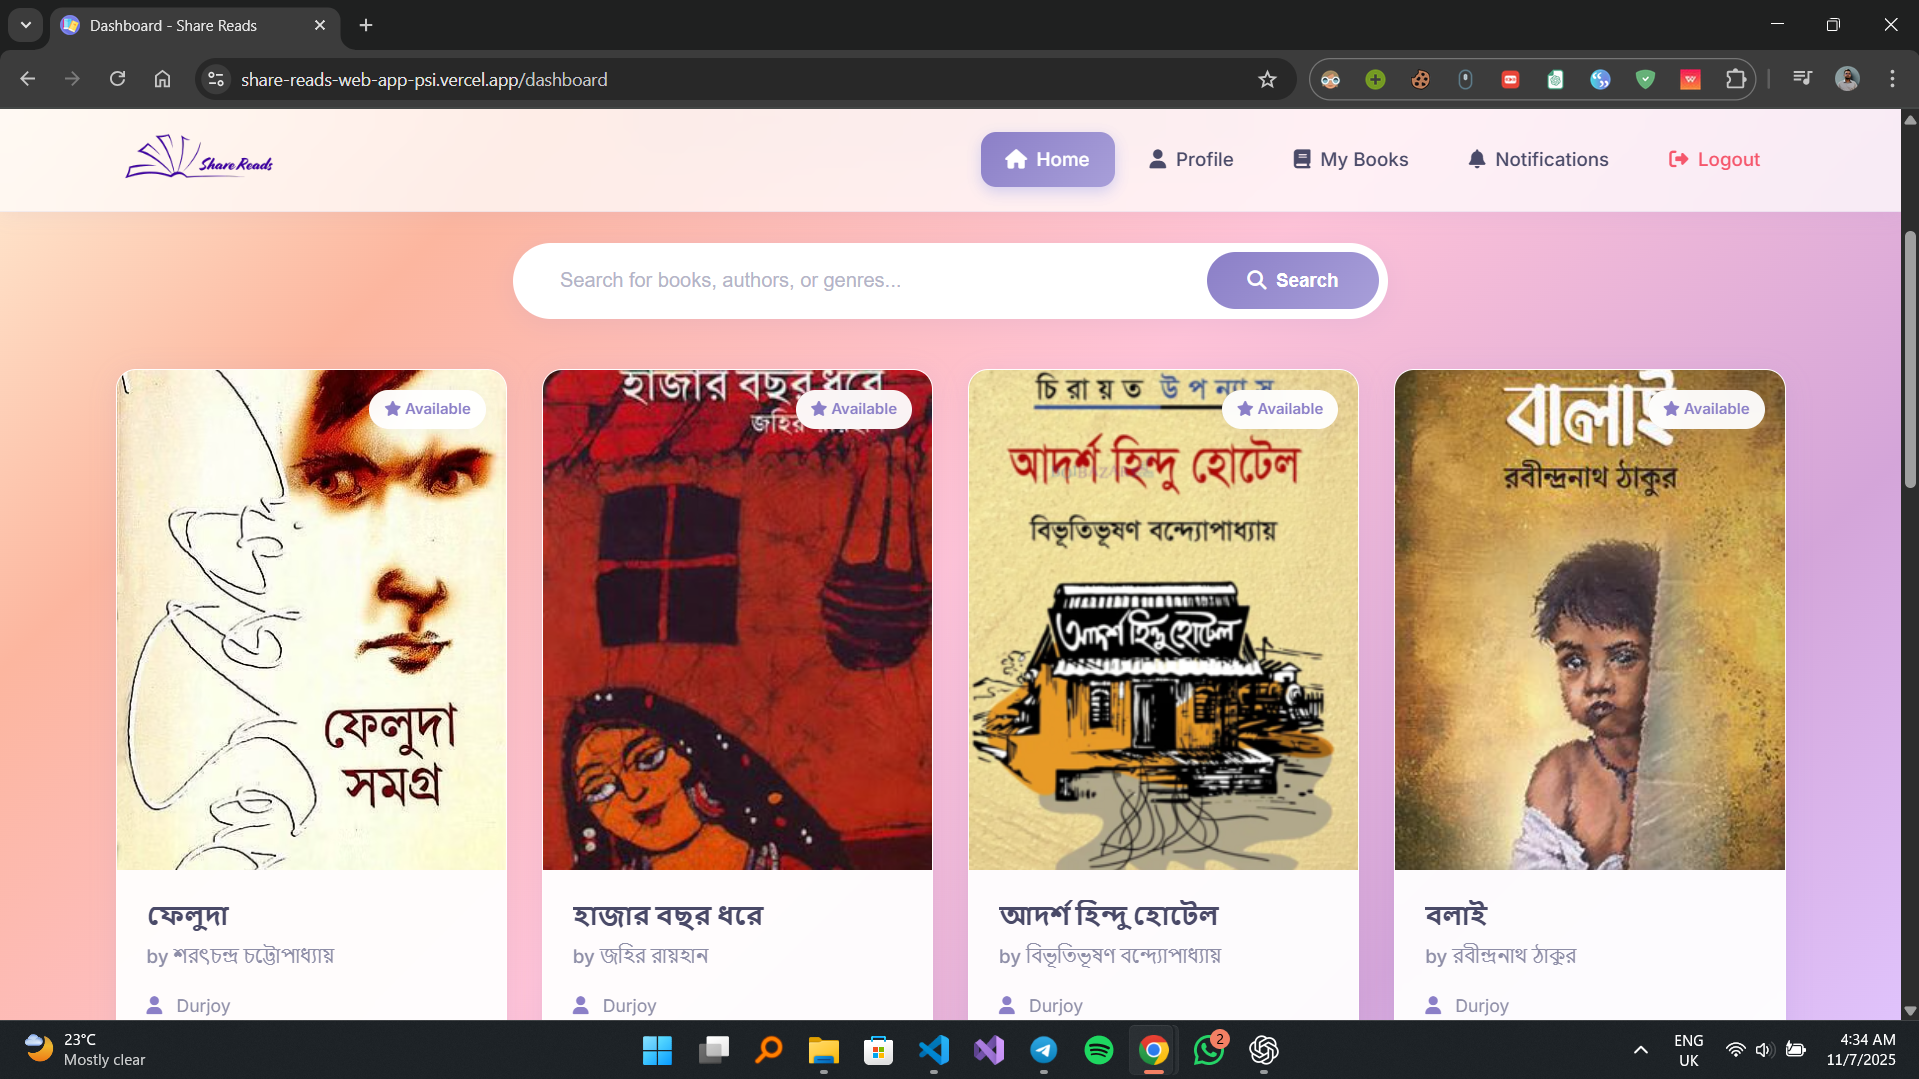Click the My Books book icon
Image resolution: width=1919 pixels, height=1079 pixels.
coord(1302,159)
